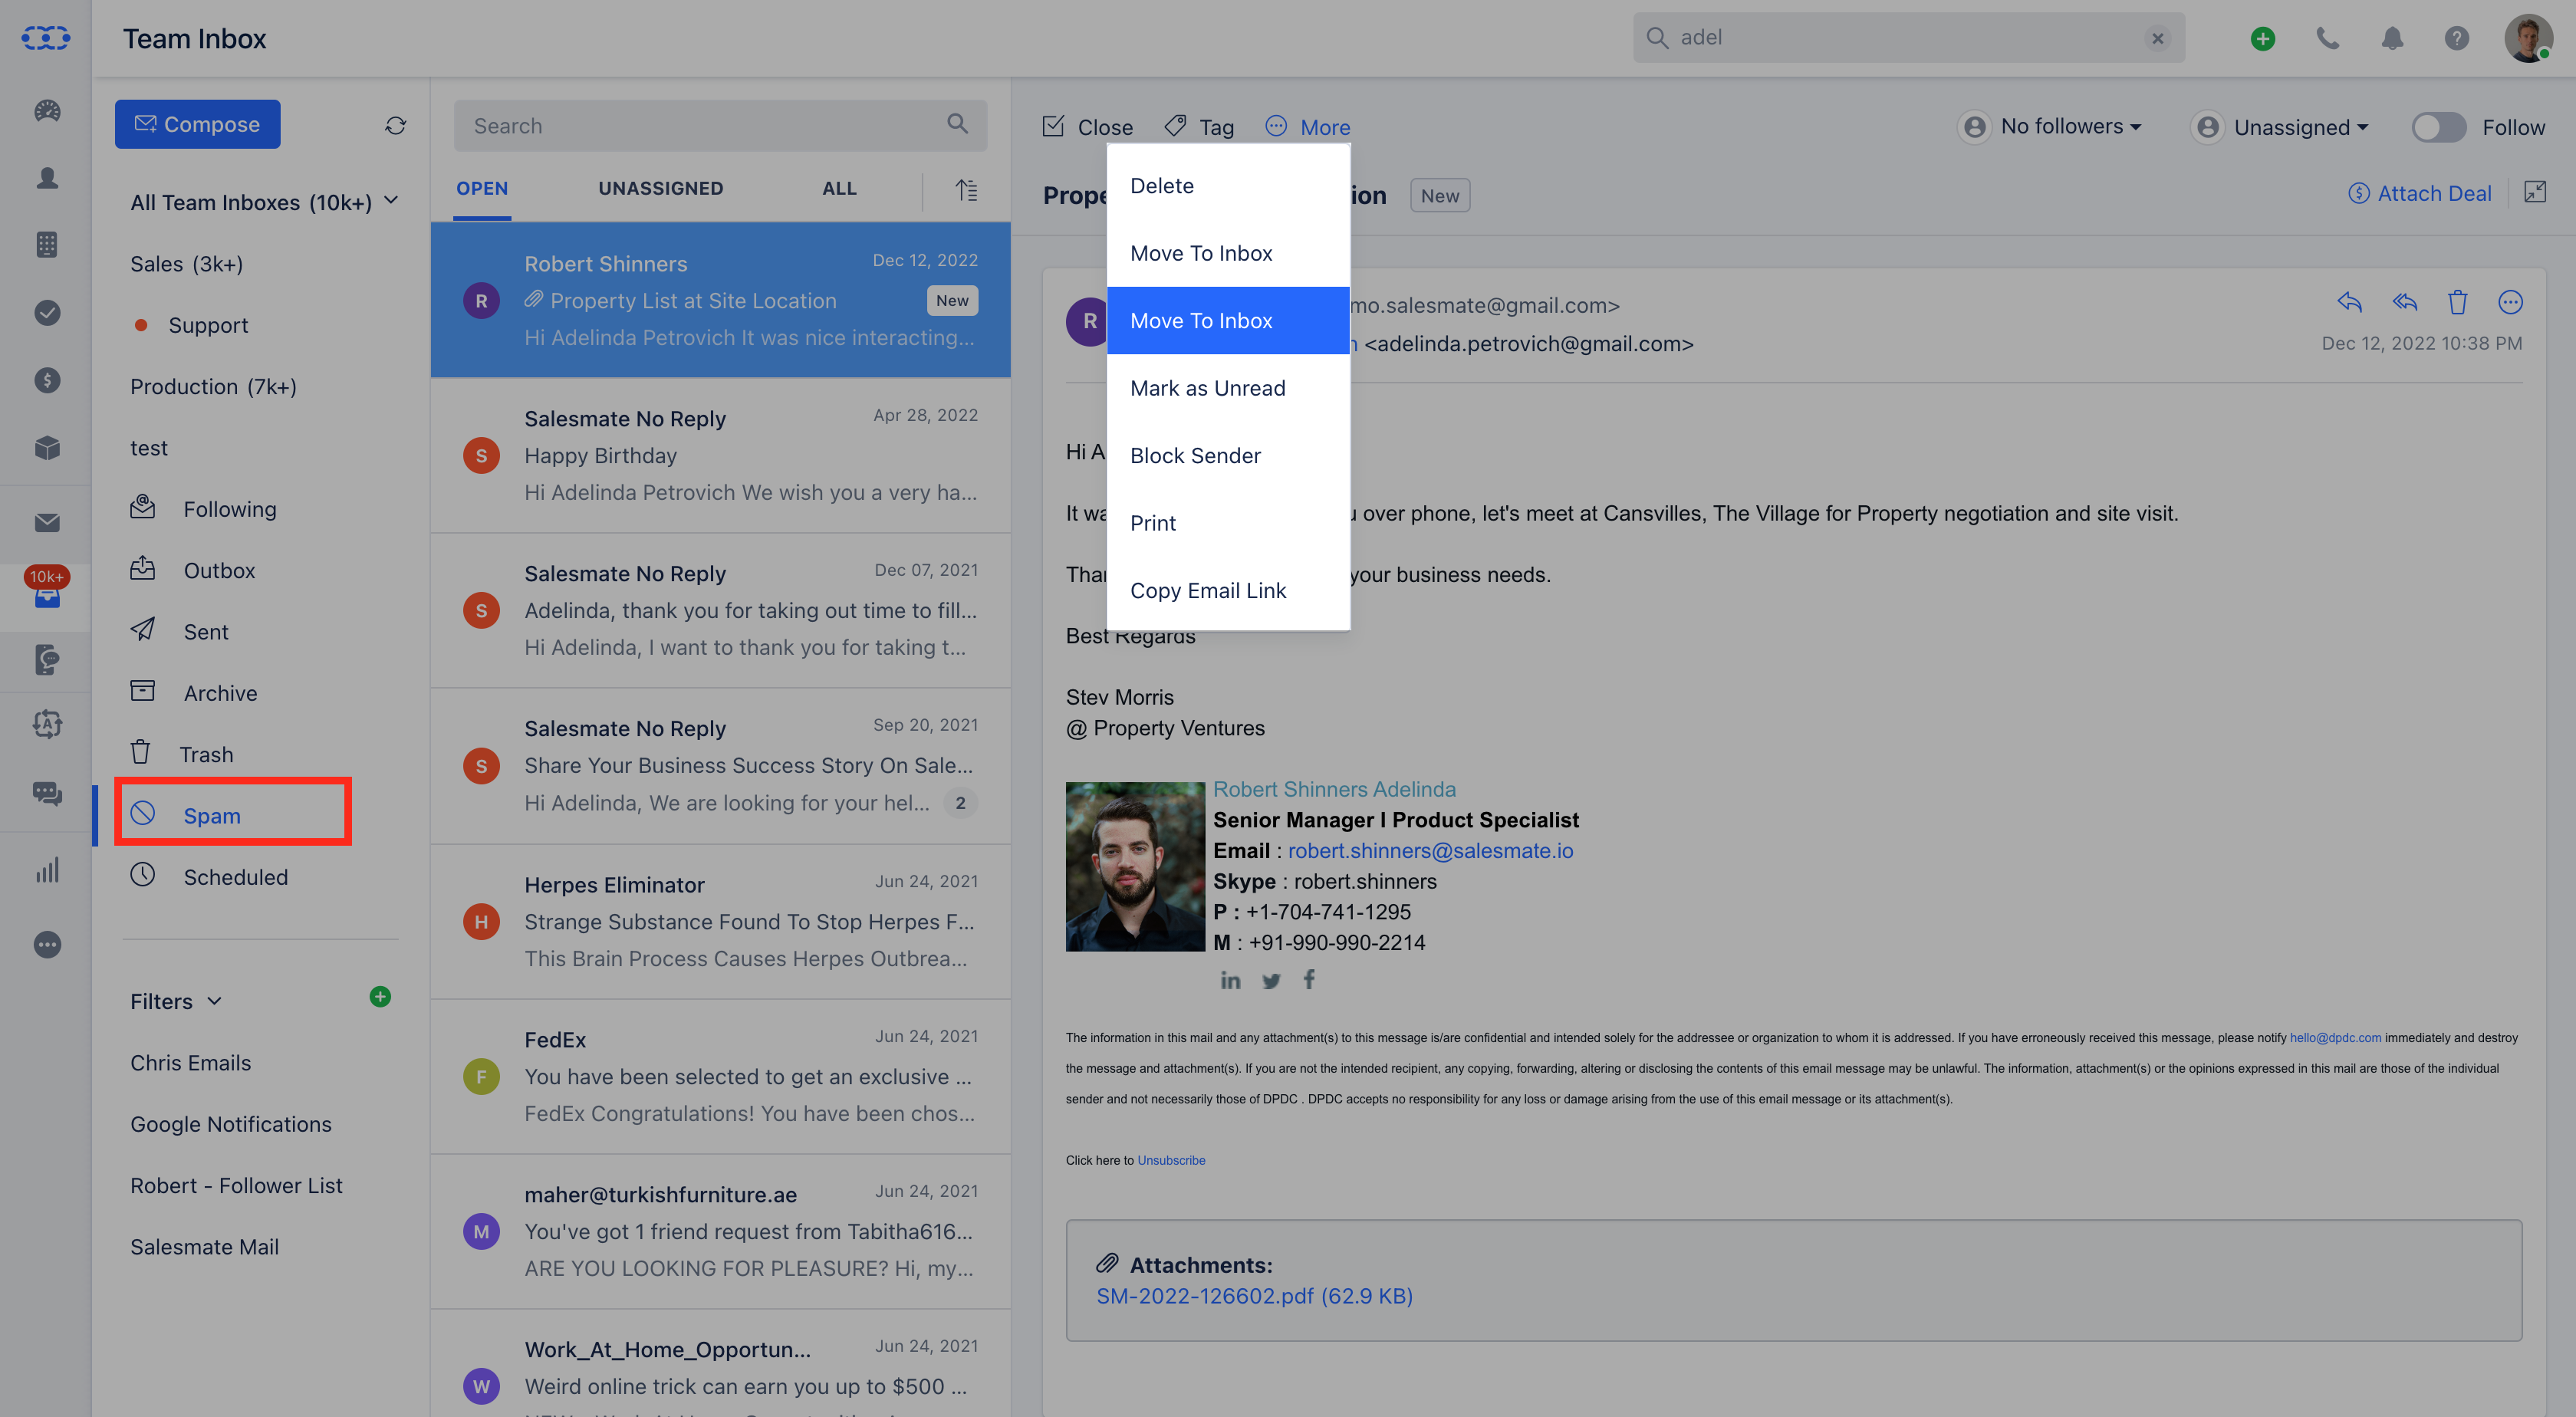The height and width of the screenshot is (1417, 2576).
Task: Select Print from the More menu
Action: [1228, 523]
